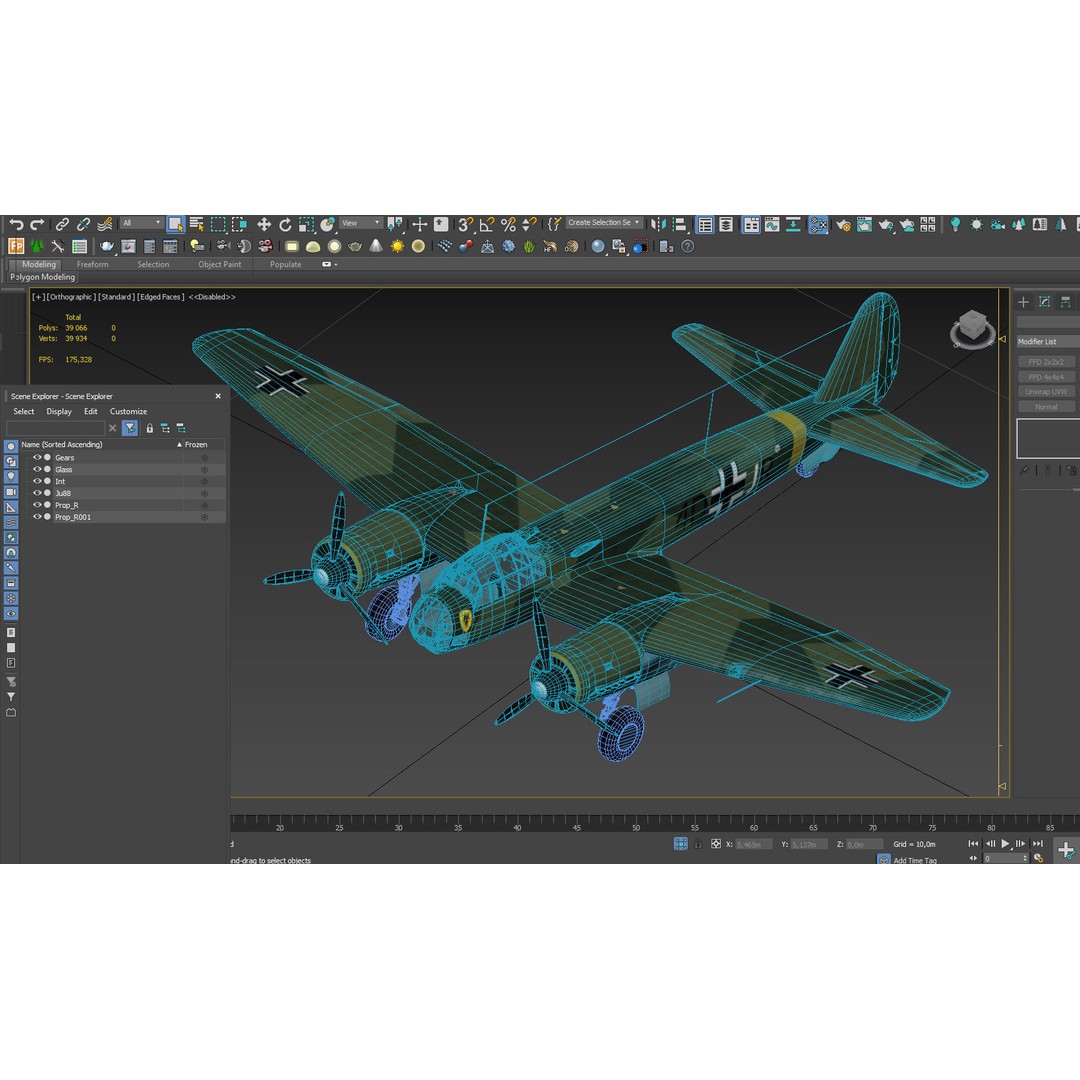This screenshot has width=1080, height=1080.
Task: Click the Unwrap UVW modifier button
Action: click(1046, 392)
